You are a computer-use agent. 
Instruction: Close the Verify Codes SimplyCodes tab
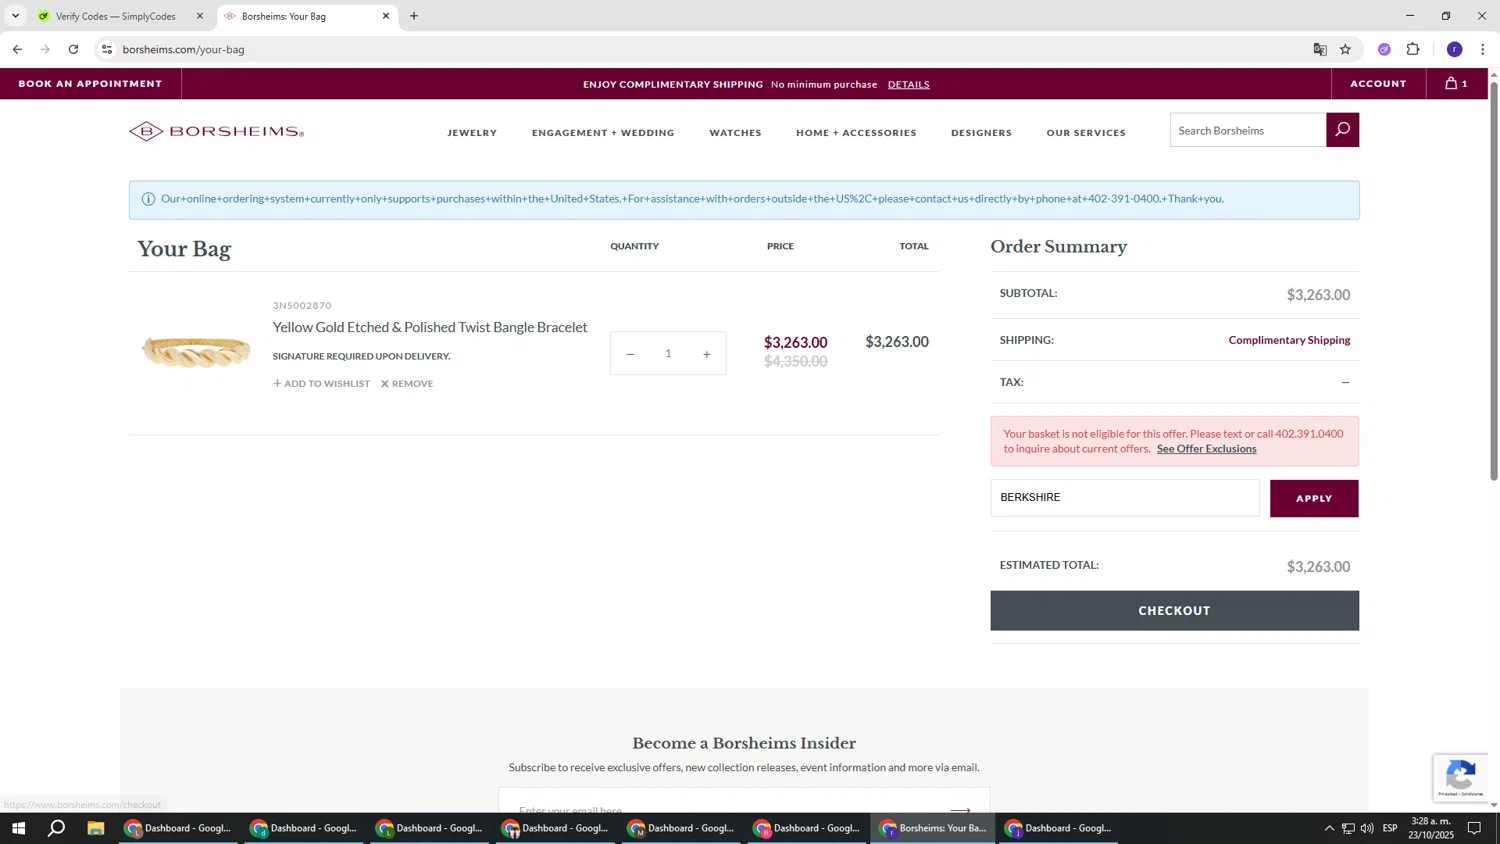[200, 16]
